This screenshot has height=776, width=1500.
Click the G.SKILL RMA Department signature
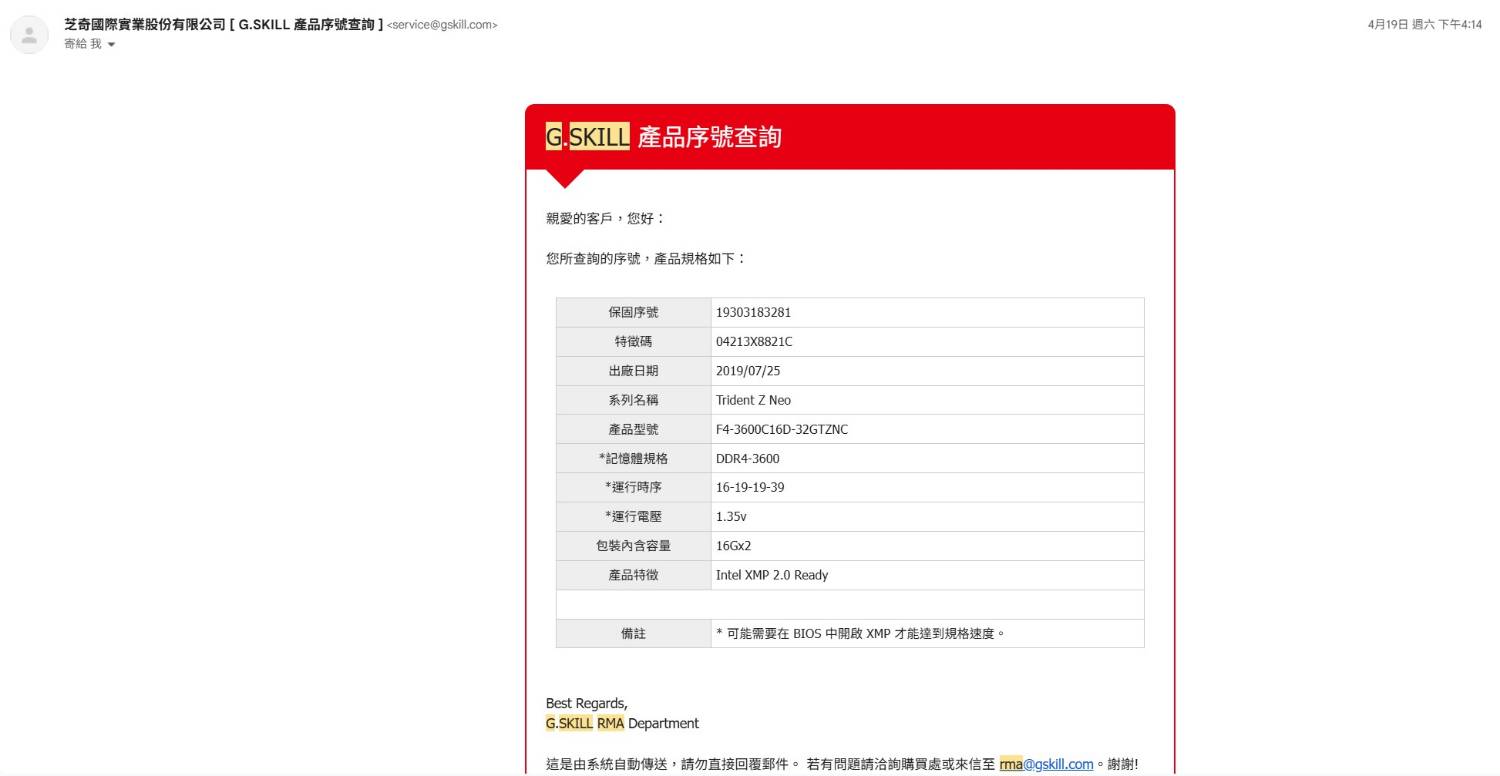click(x=622, y=723)
